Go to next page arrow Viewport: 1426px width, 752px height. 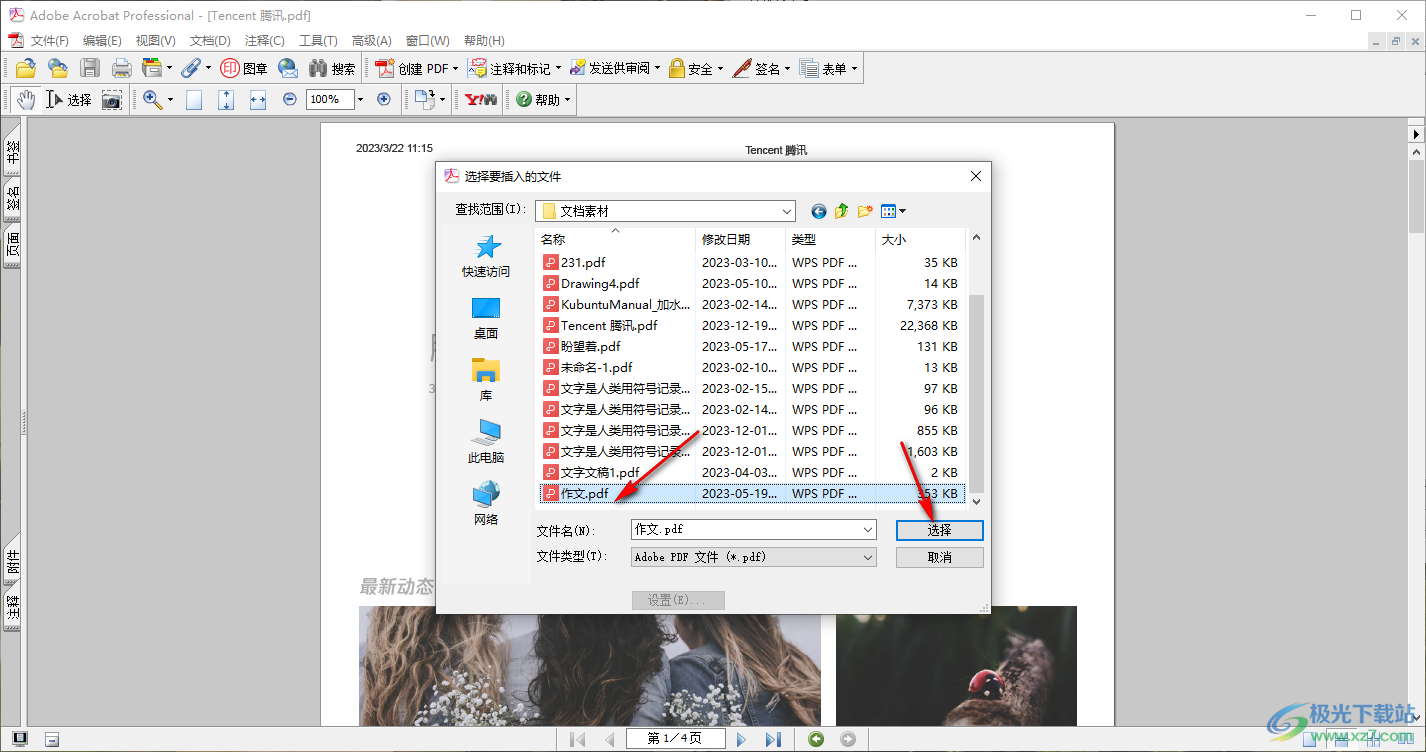click(x=741, y=739)
